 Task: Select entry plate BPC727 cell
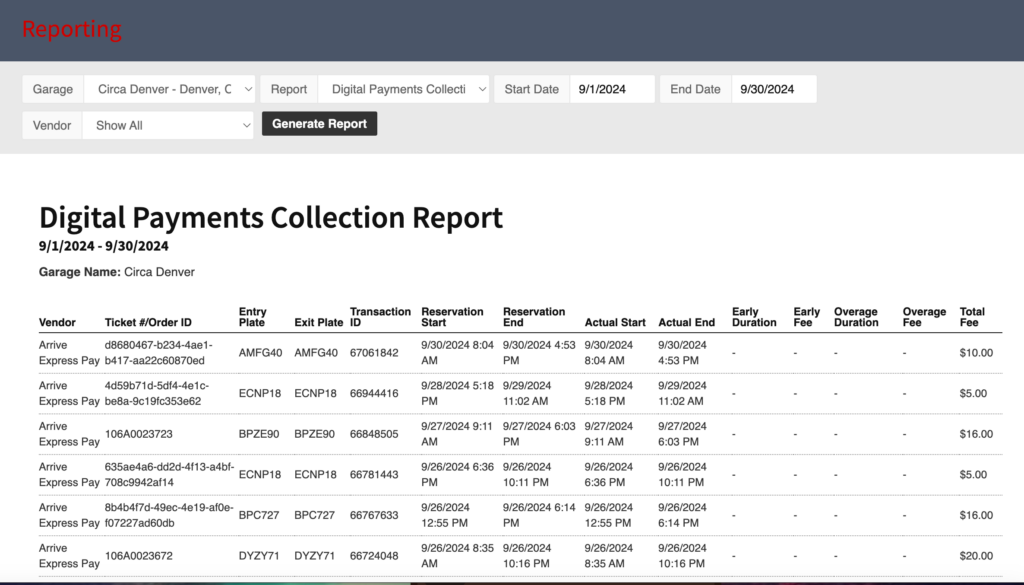coord(260,516)
